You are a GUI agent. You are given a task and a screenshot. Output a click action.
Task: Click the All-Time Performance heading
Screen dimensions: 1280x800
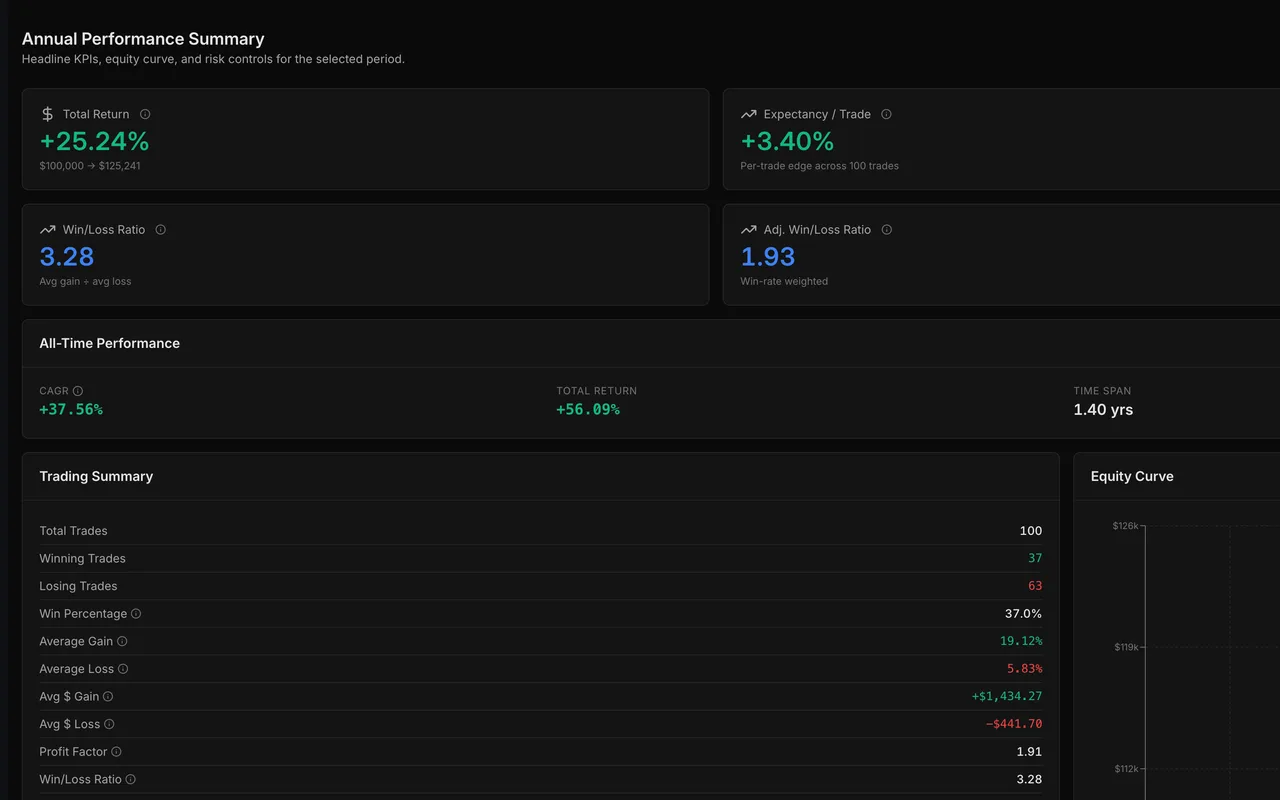coord(110,343)
